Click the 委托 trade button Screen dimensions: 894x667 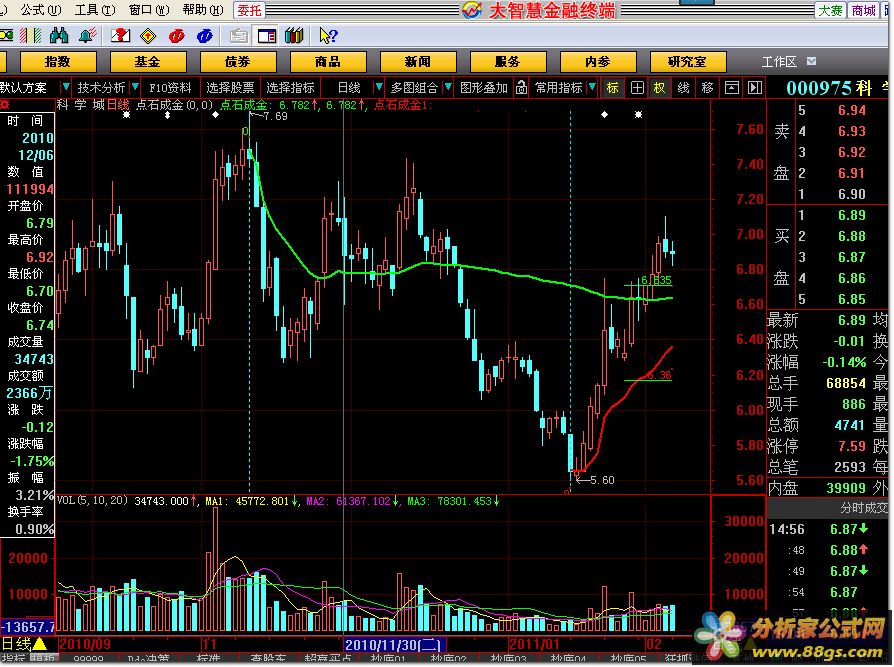[x=249, y=10]
